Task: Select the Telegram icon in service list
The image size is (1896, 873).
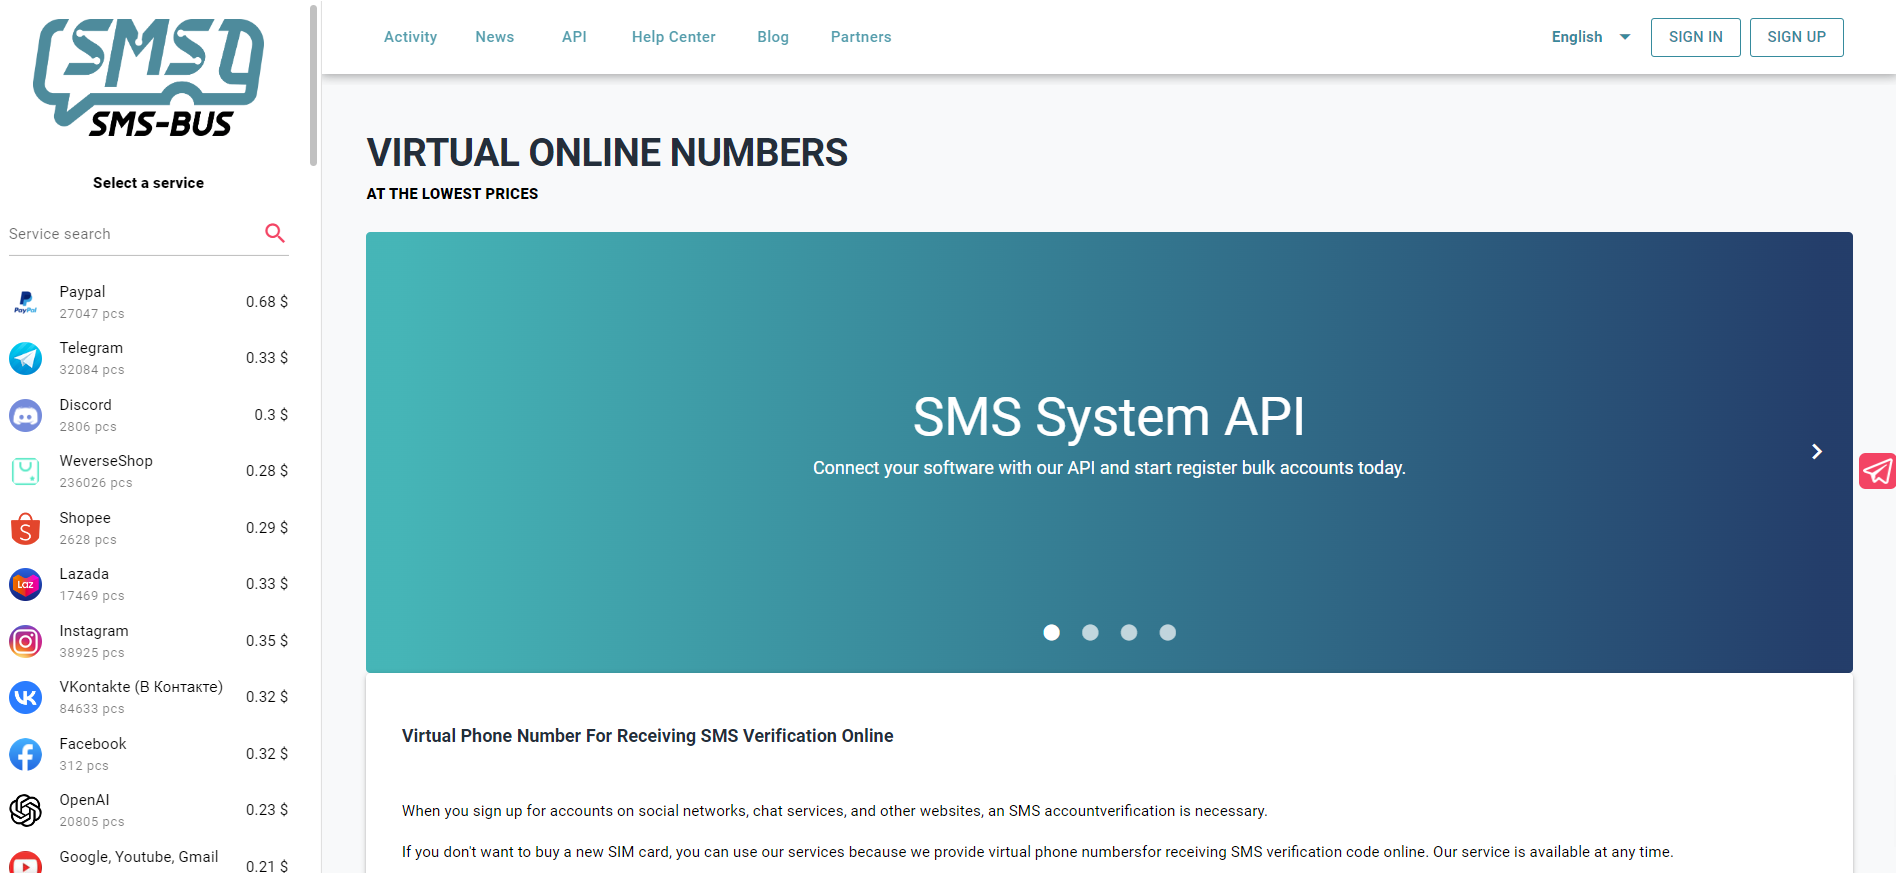Action: click(x=25, y=358)
